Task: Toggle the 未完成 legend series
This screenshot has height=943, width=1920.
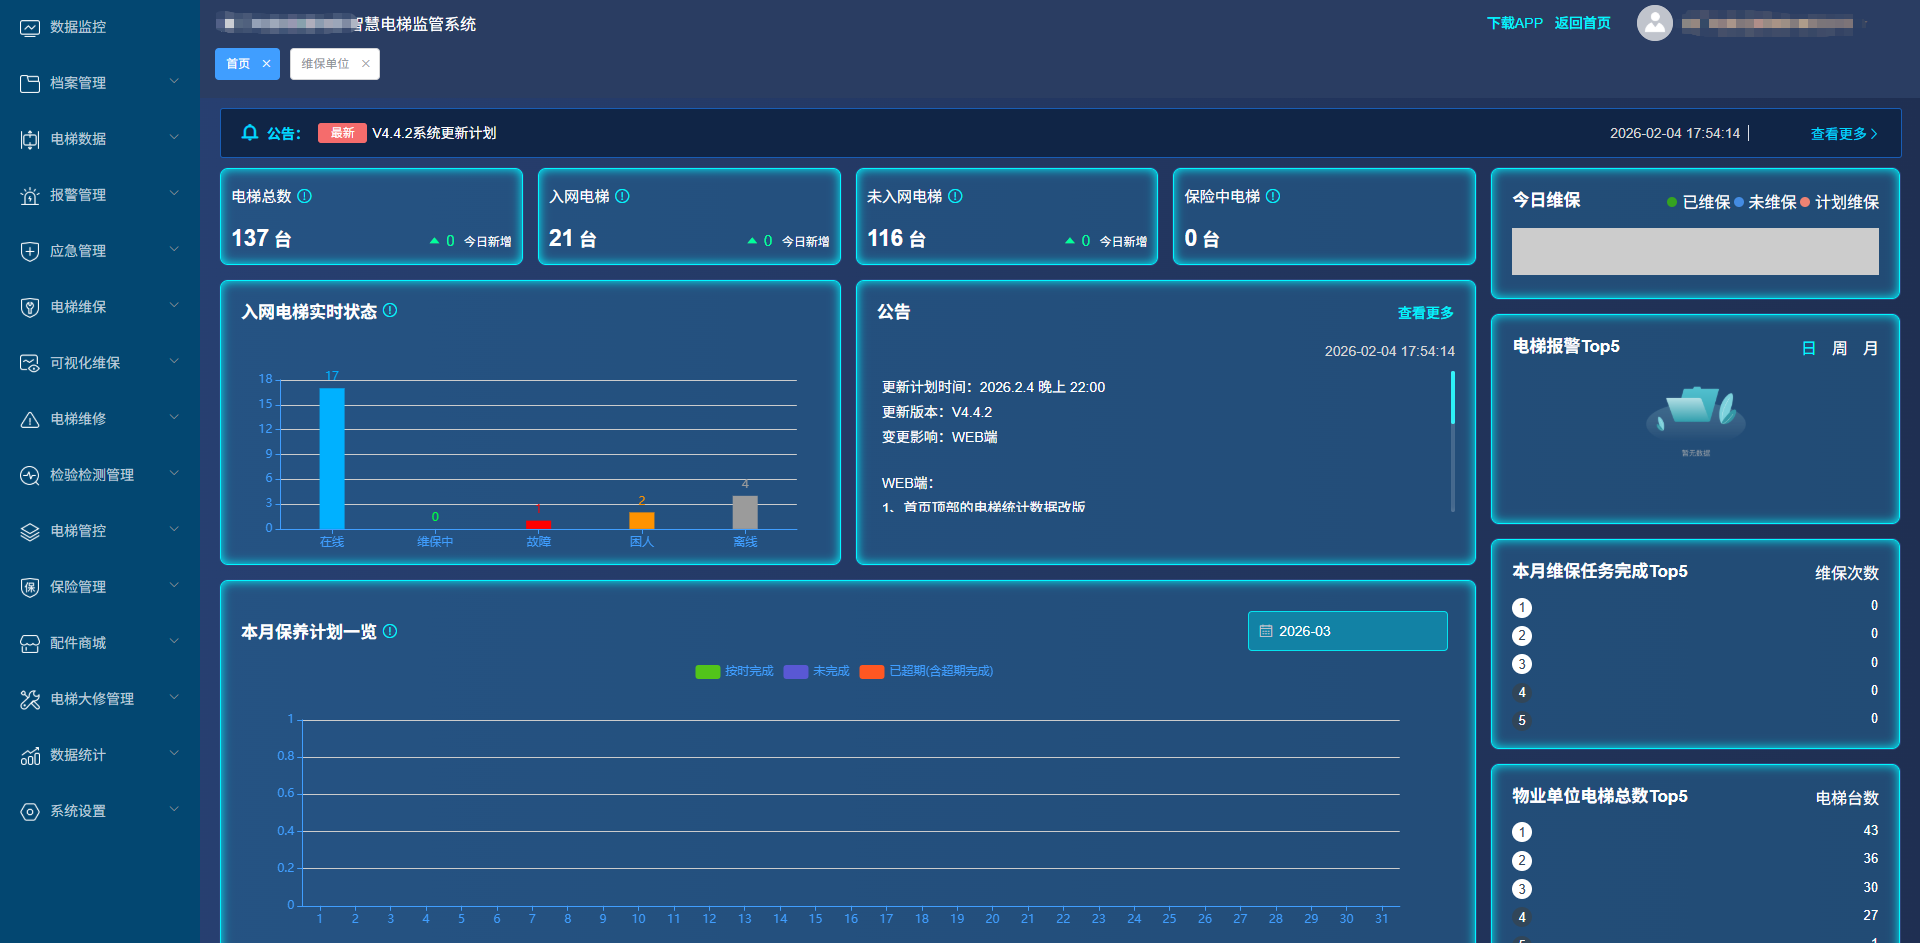Action: (x=817, y=671)
